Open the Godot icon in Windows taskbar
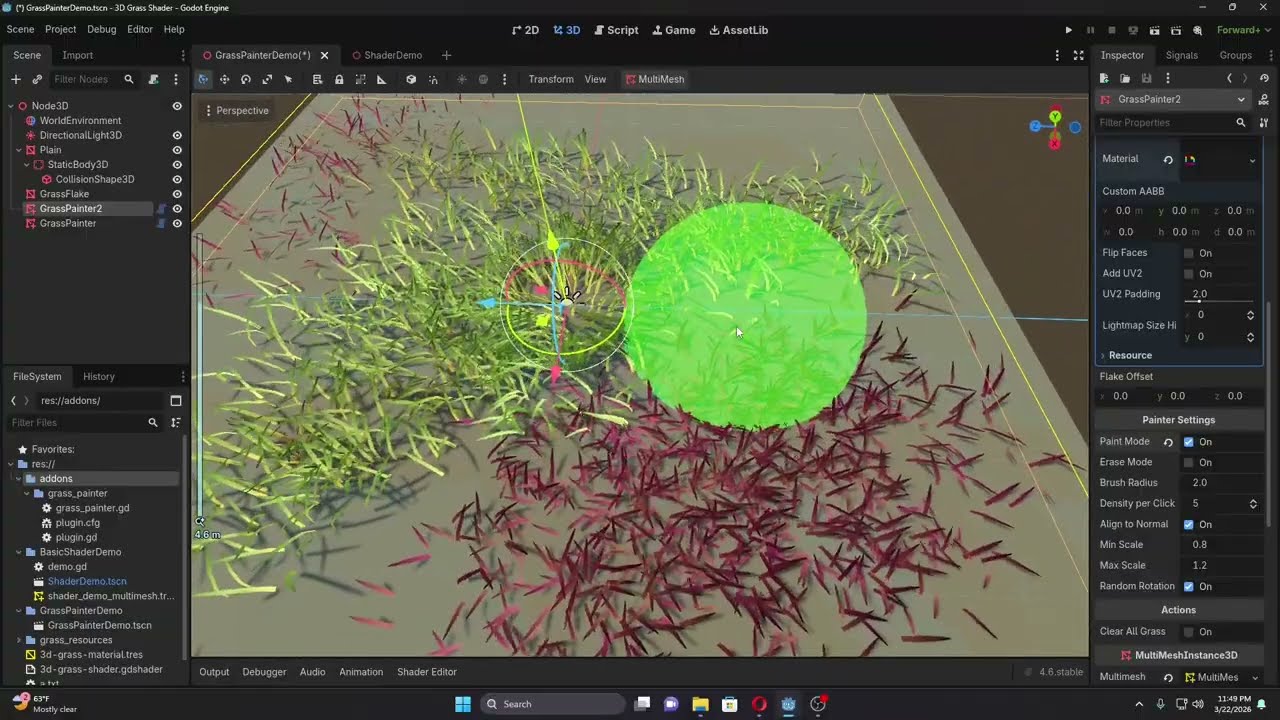1280x720 pixels. [x=789, y=704]
